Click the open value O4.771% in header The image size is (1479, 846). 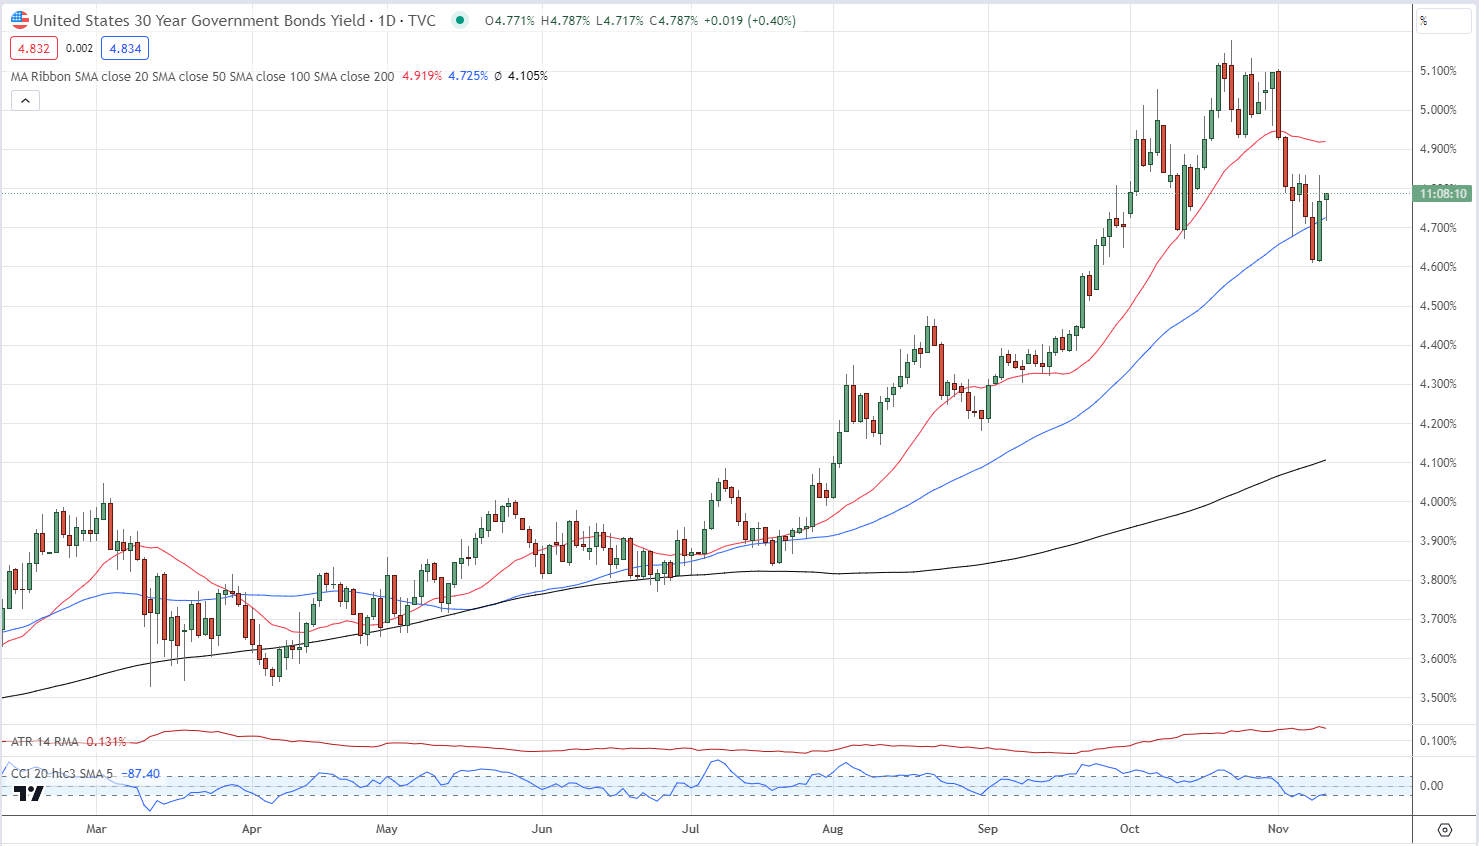pyautogui.click(x=510, y=20)
